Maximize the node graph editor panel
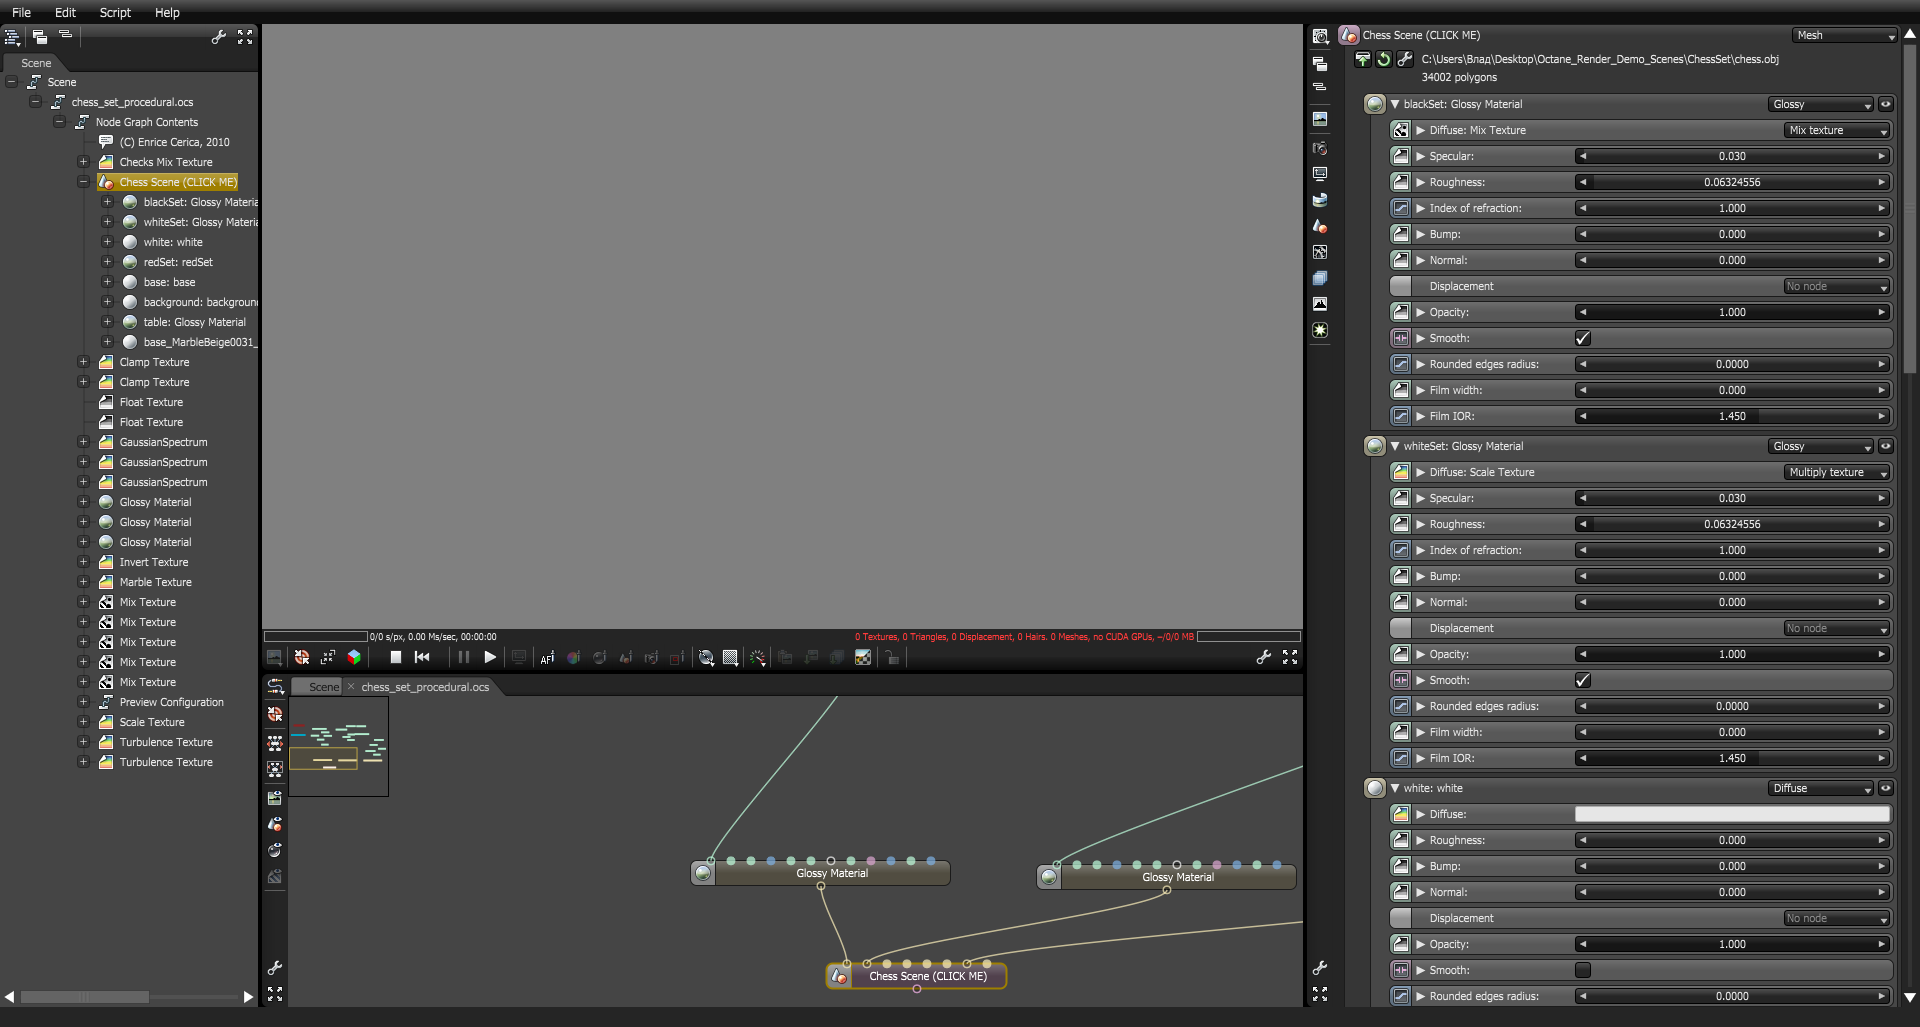This screenshot has width=1920, height=1027. pyautogui.click(x=275, y=994)
